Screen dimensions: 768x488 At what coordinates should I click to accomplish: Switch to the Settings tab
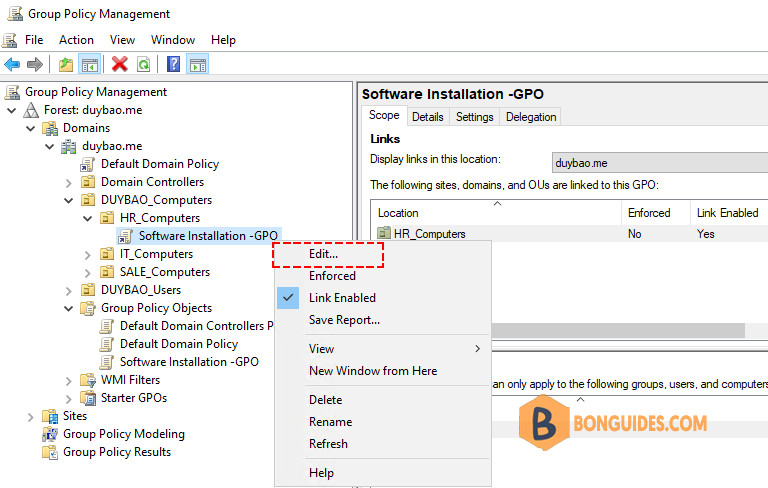pos(475,117)
